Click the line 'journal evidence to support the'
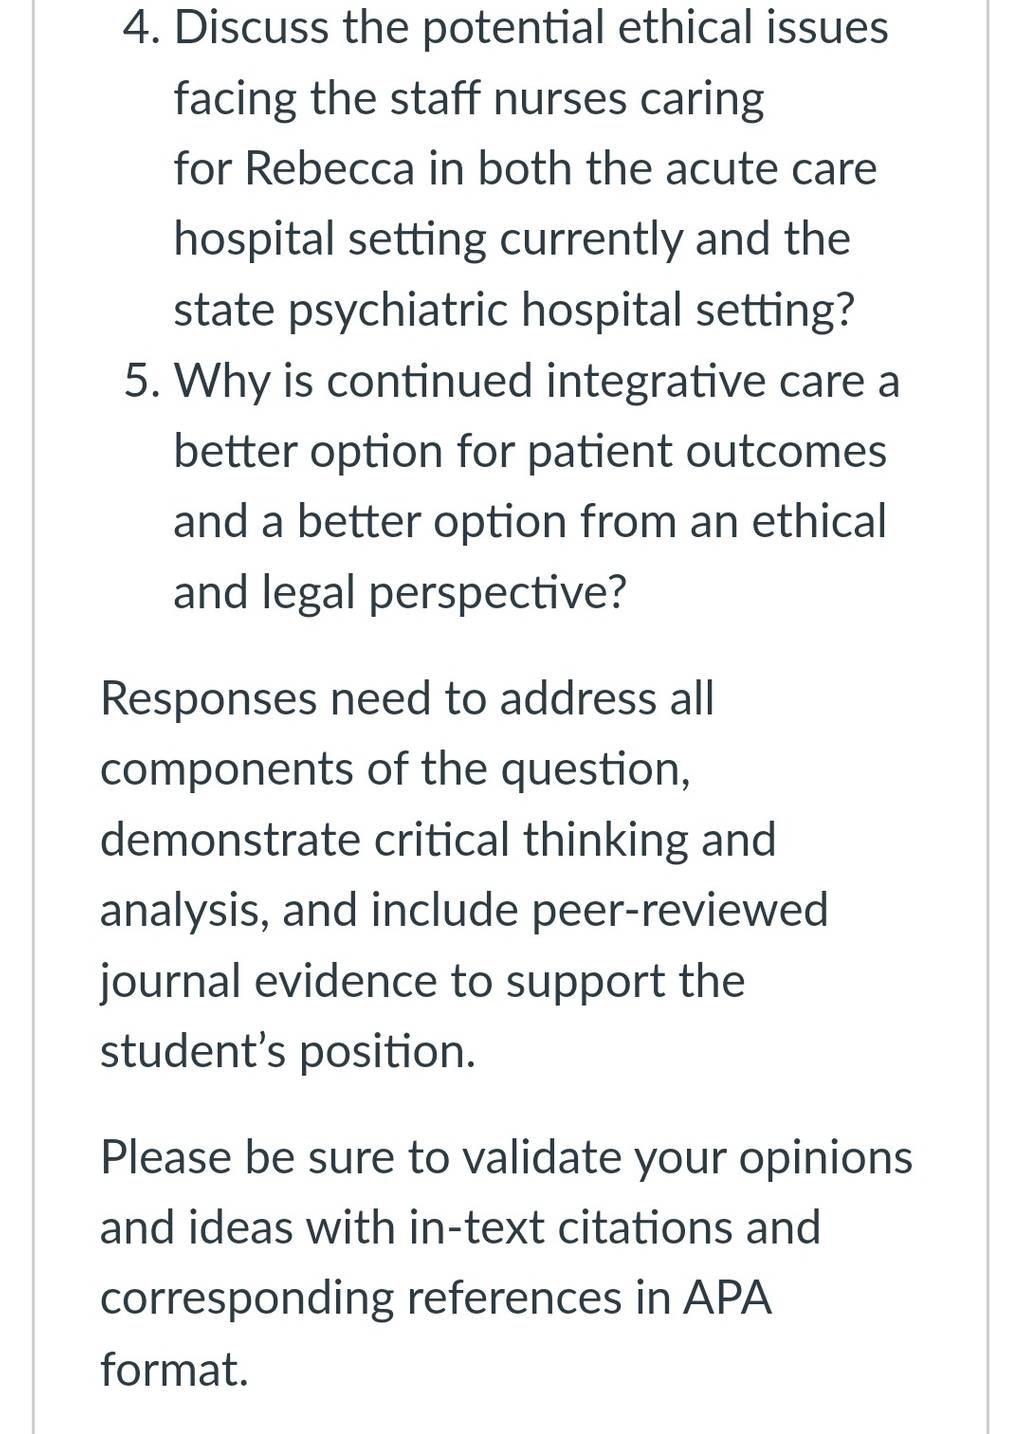 [422, 981]
